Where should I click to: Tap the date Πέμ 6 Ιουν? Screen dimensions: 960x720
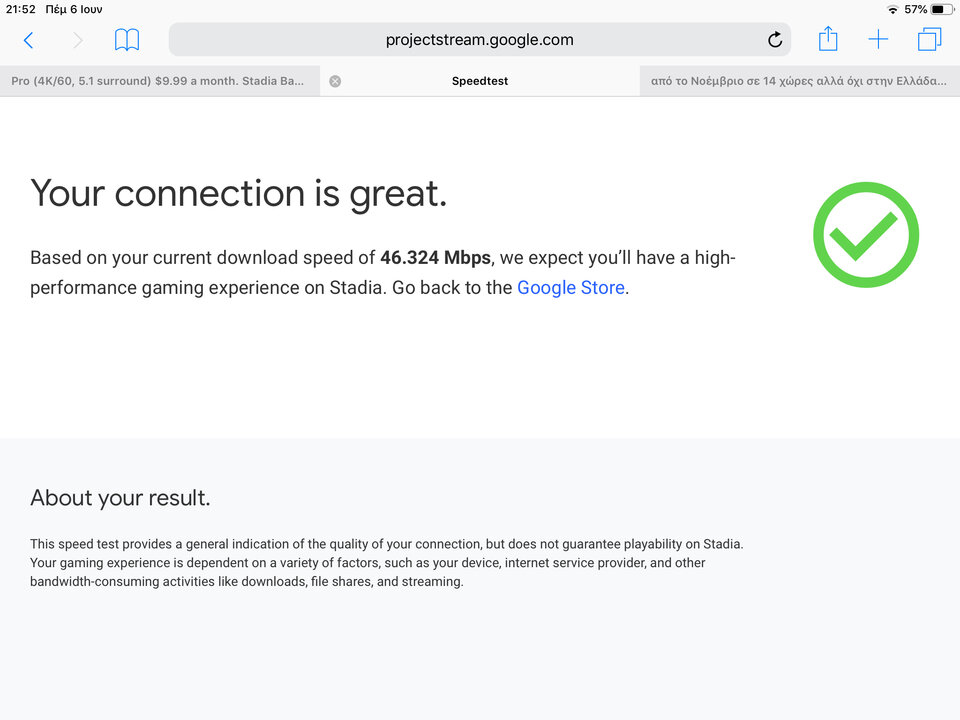(x=73, y=9)
